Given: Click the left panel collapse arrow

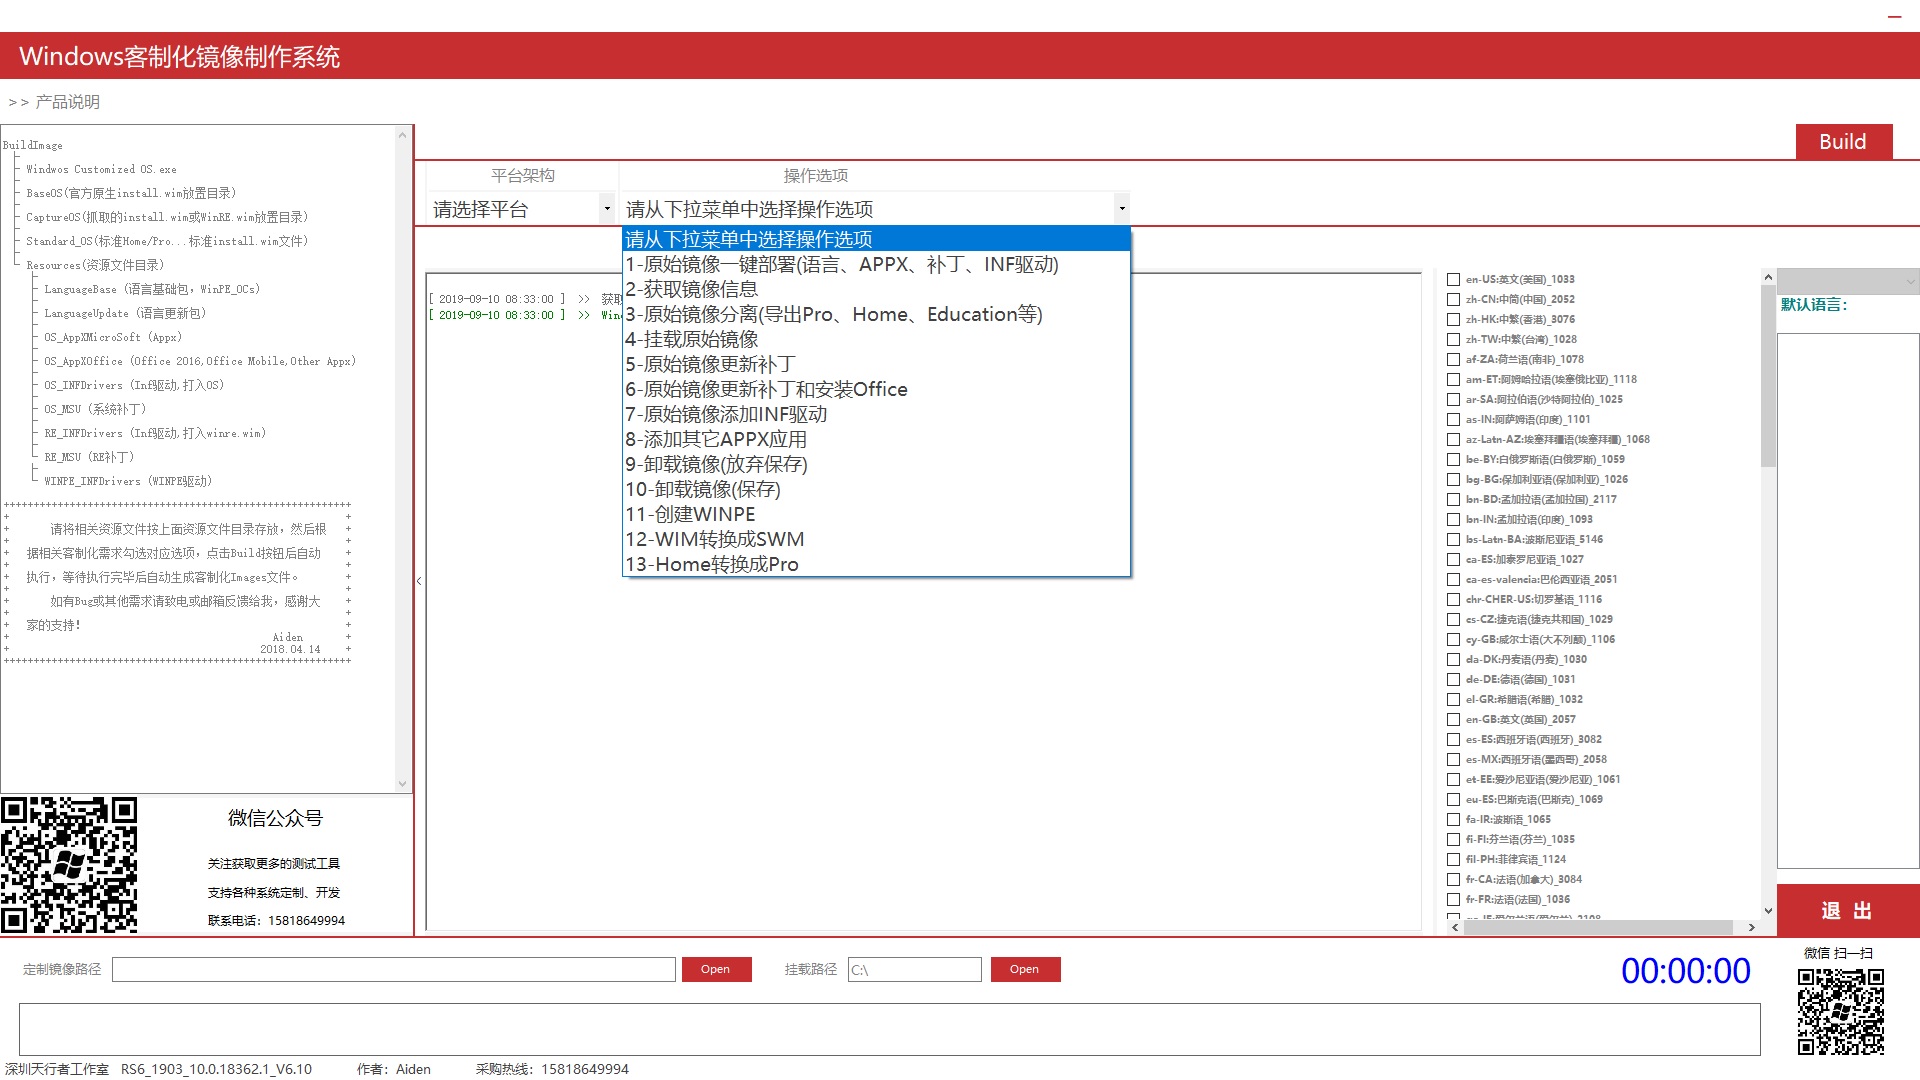Looking at the screenshot, I should point(419,581).
